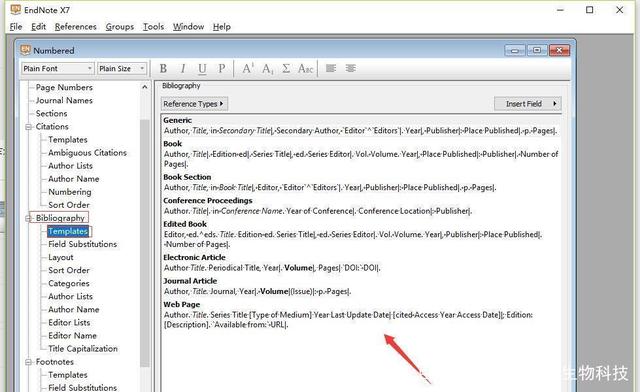Click the Electronic Article template heading
This screenshot has height=392, width=640.
click(194, 257)
